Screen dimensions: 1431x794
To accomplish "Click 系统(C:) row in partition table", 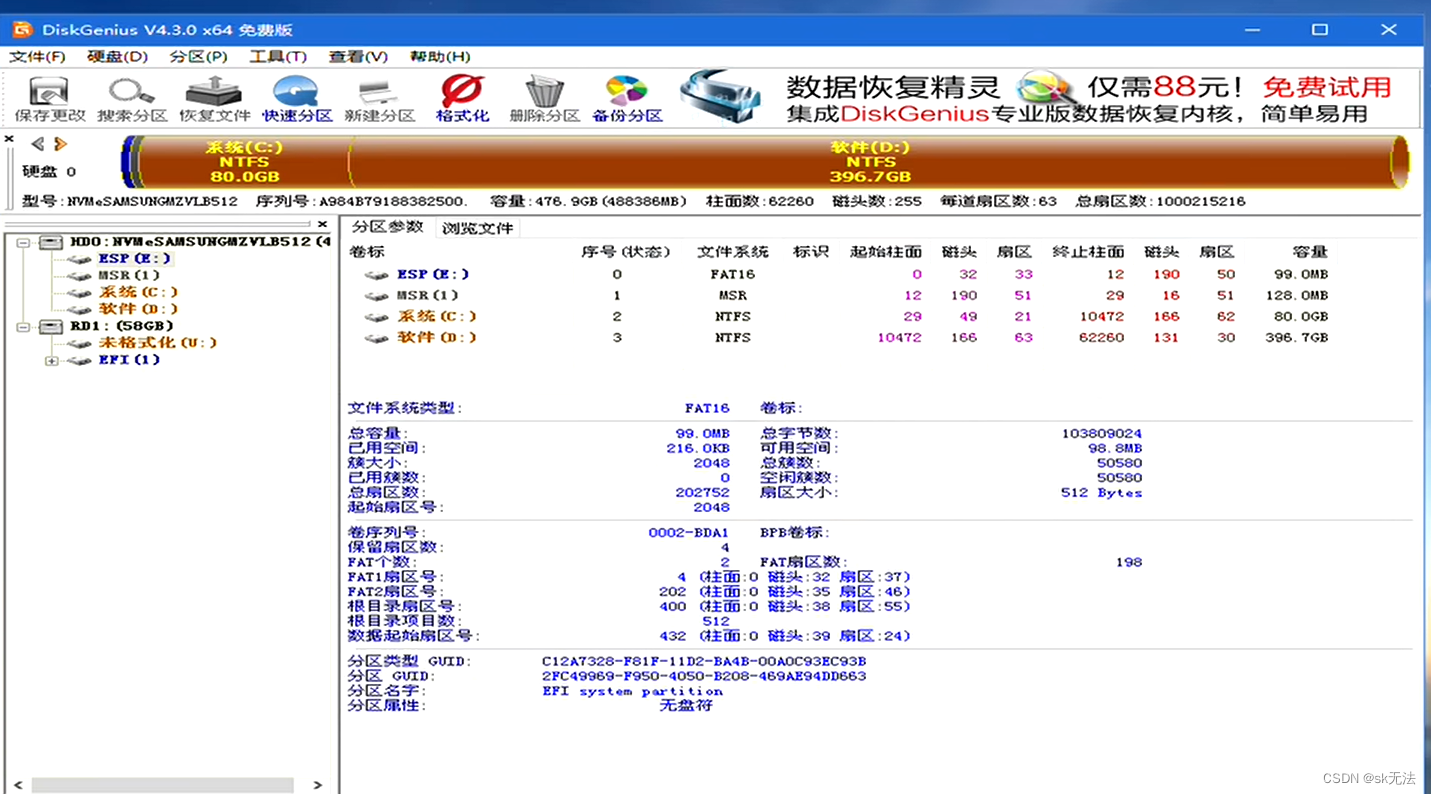I will 846,316.
